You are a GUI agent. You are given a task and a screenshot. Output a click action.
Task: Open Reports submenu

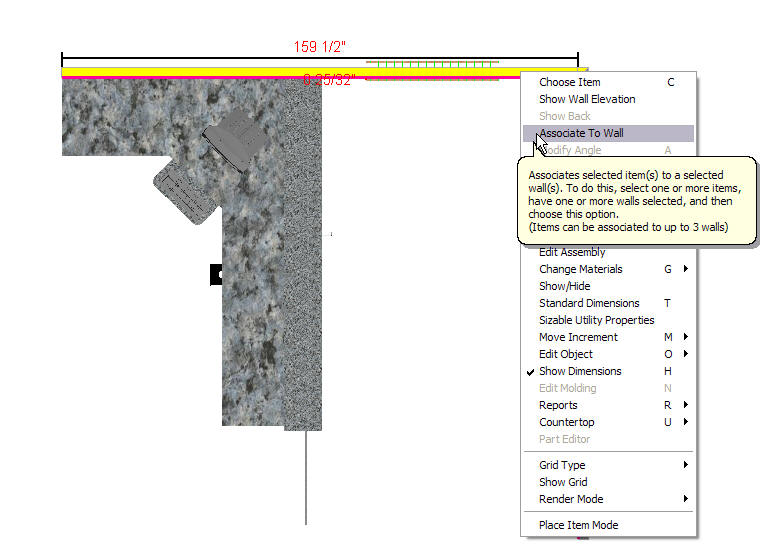click(x=608, y=405)
